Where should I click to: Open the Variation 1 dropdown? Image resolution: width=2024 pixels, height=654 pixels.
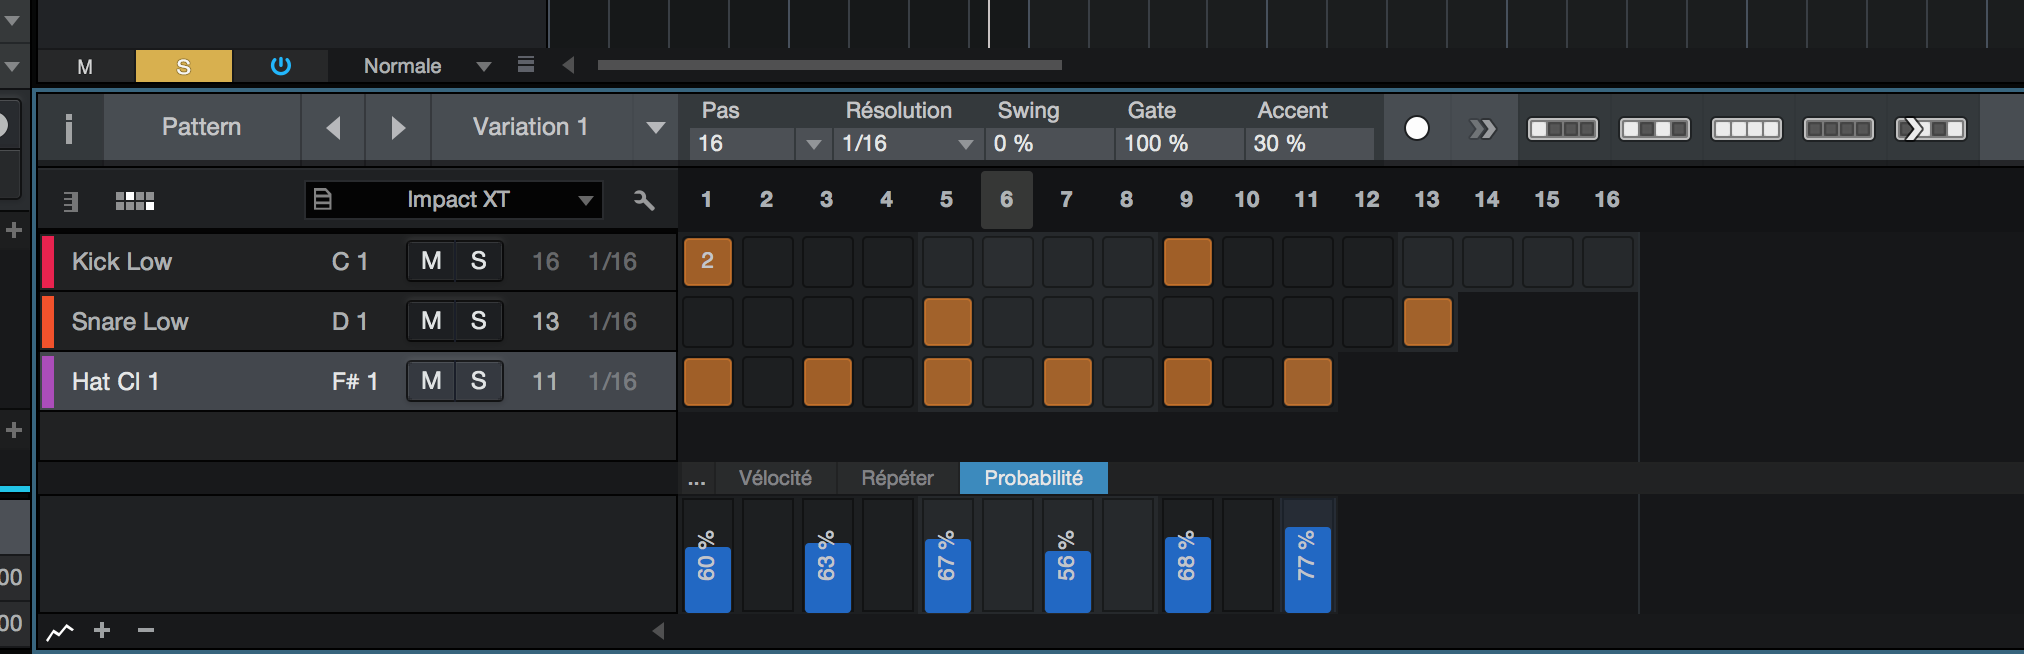(655, 128)
